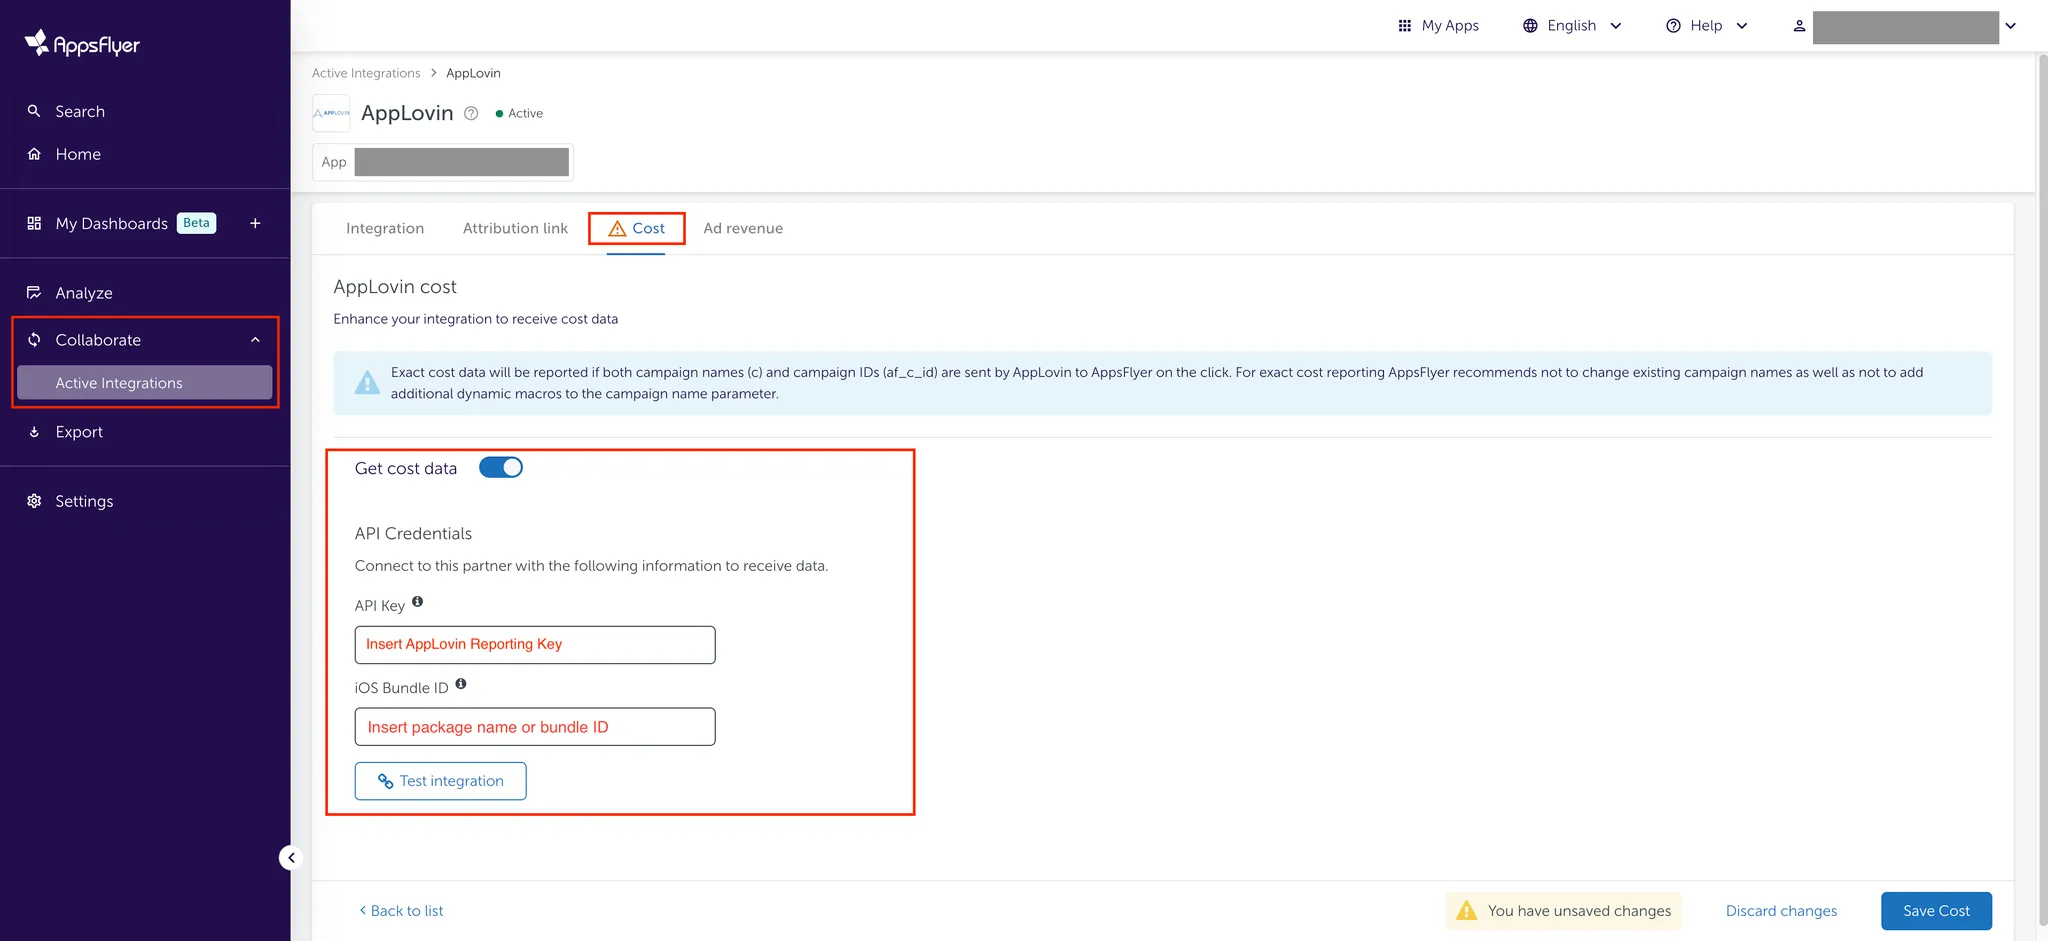Viewport: 2048px width, 941px height.
Task: Open Settings using the gear icon
Action: coord(33,500)
